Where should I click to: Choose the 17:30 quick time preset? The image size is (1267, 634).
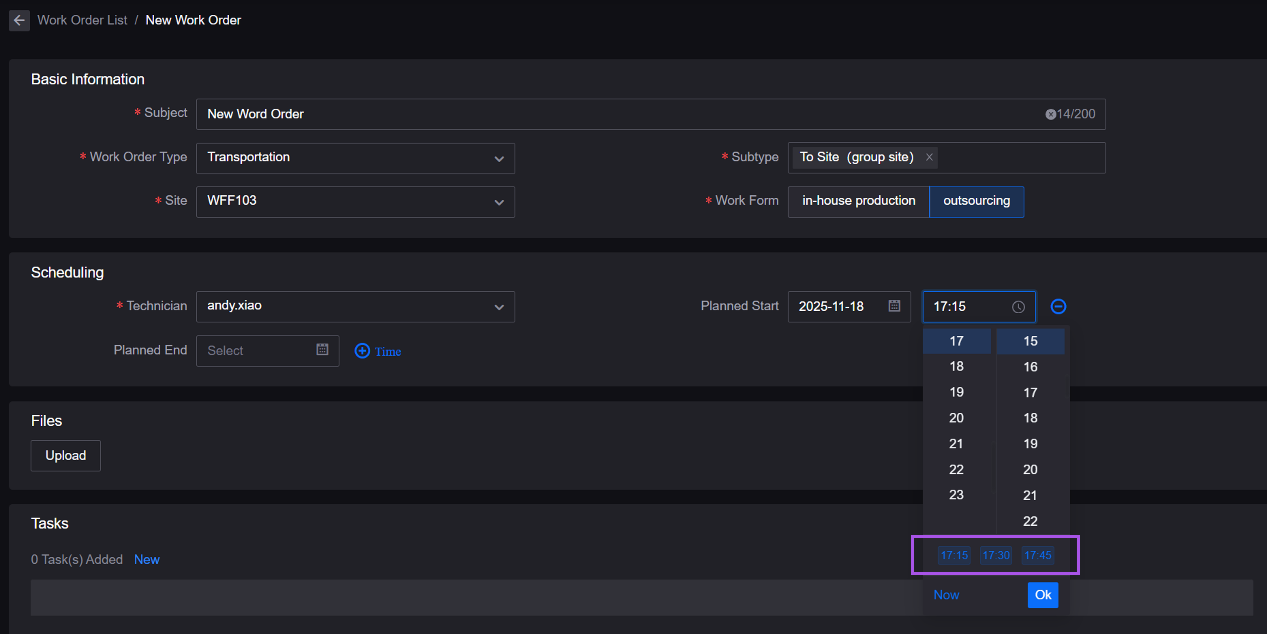coord(996,556)
